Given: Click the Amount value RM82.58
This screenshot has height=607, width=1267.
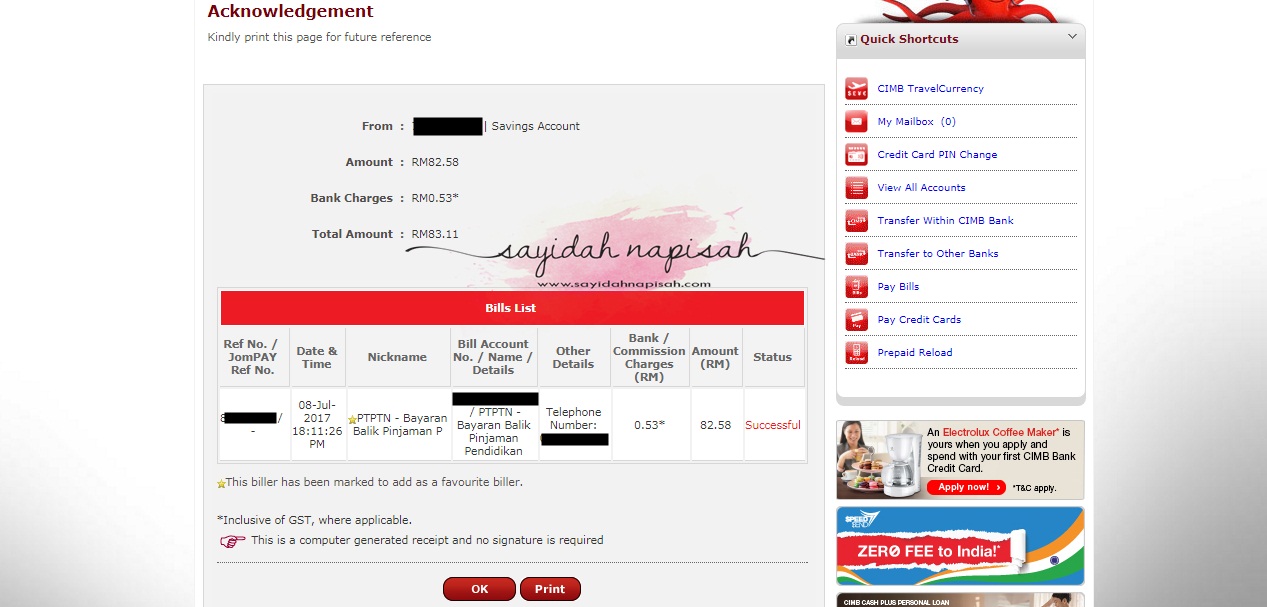Looking at the screenshot, I should [435, 162].
